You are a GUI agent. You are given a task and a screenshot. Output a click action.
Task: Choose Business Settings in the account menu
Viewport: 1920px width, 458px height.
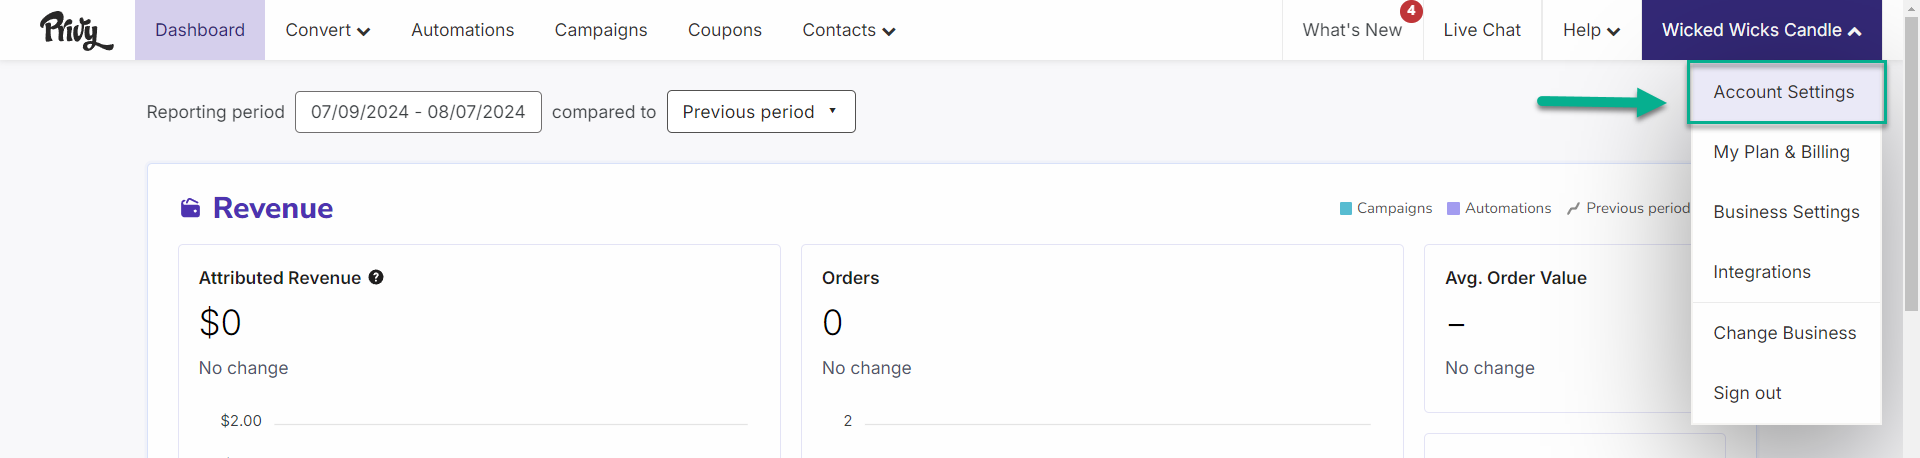point(1786,212)
